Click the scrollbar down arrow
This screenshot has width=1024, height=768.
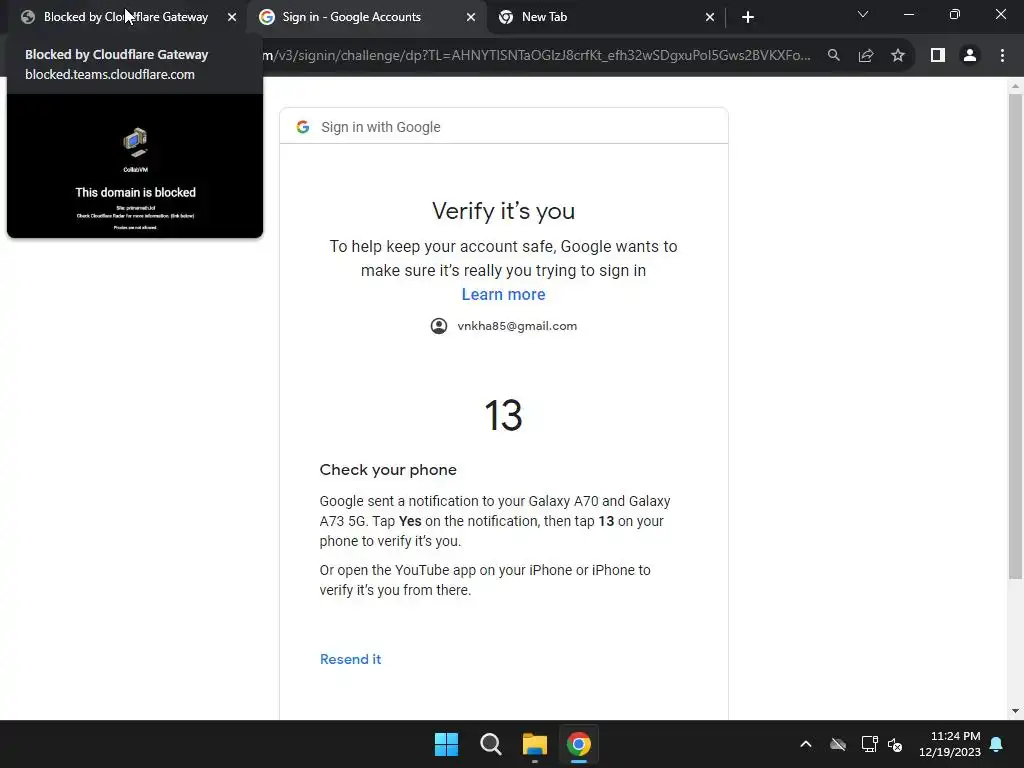tap(1015, 711)
